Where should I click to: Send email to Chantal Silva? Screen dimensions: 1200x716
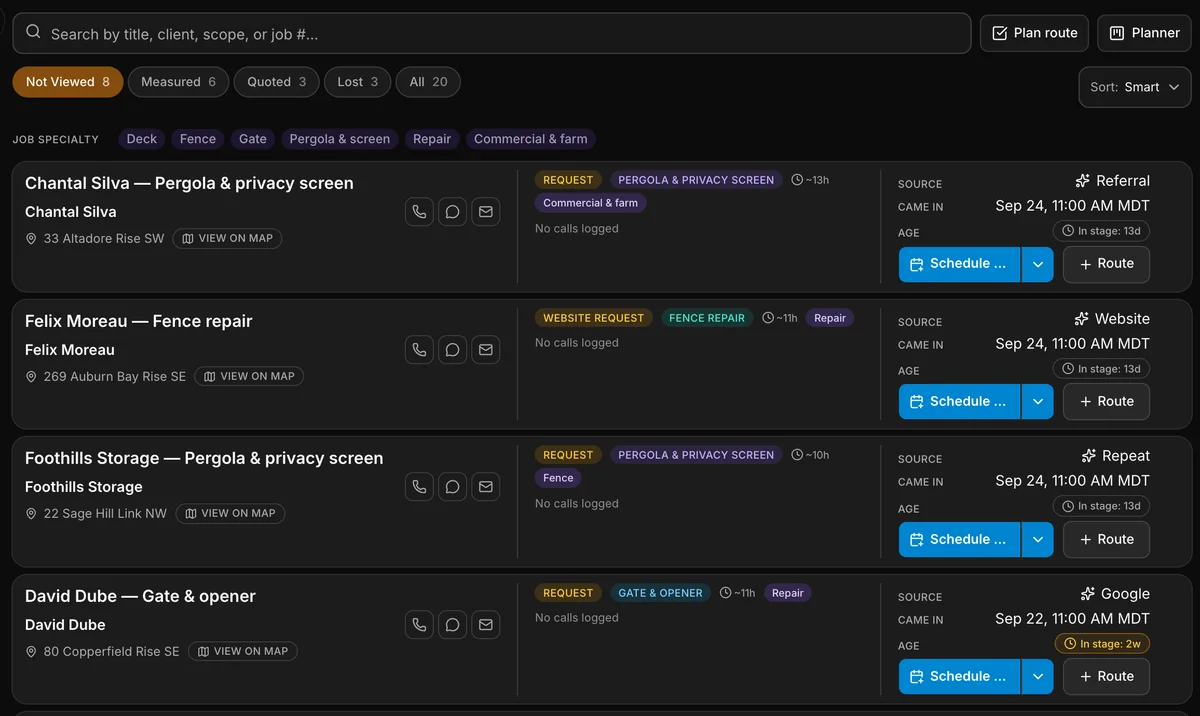coord(486,212)
